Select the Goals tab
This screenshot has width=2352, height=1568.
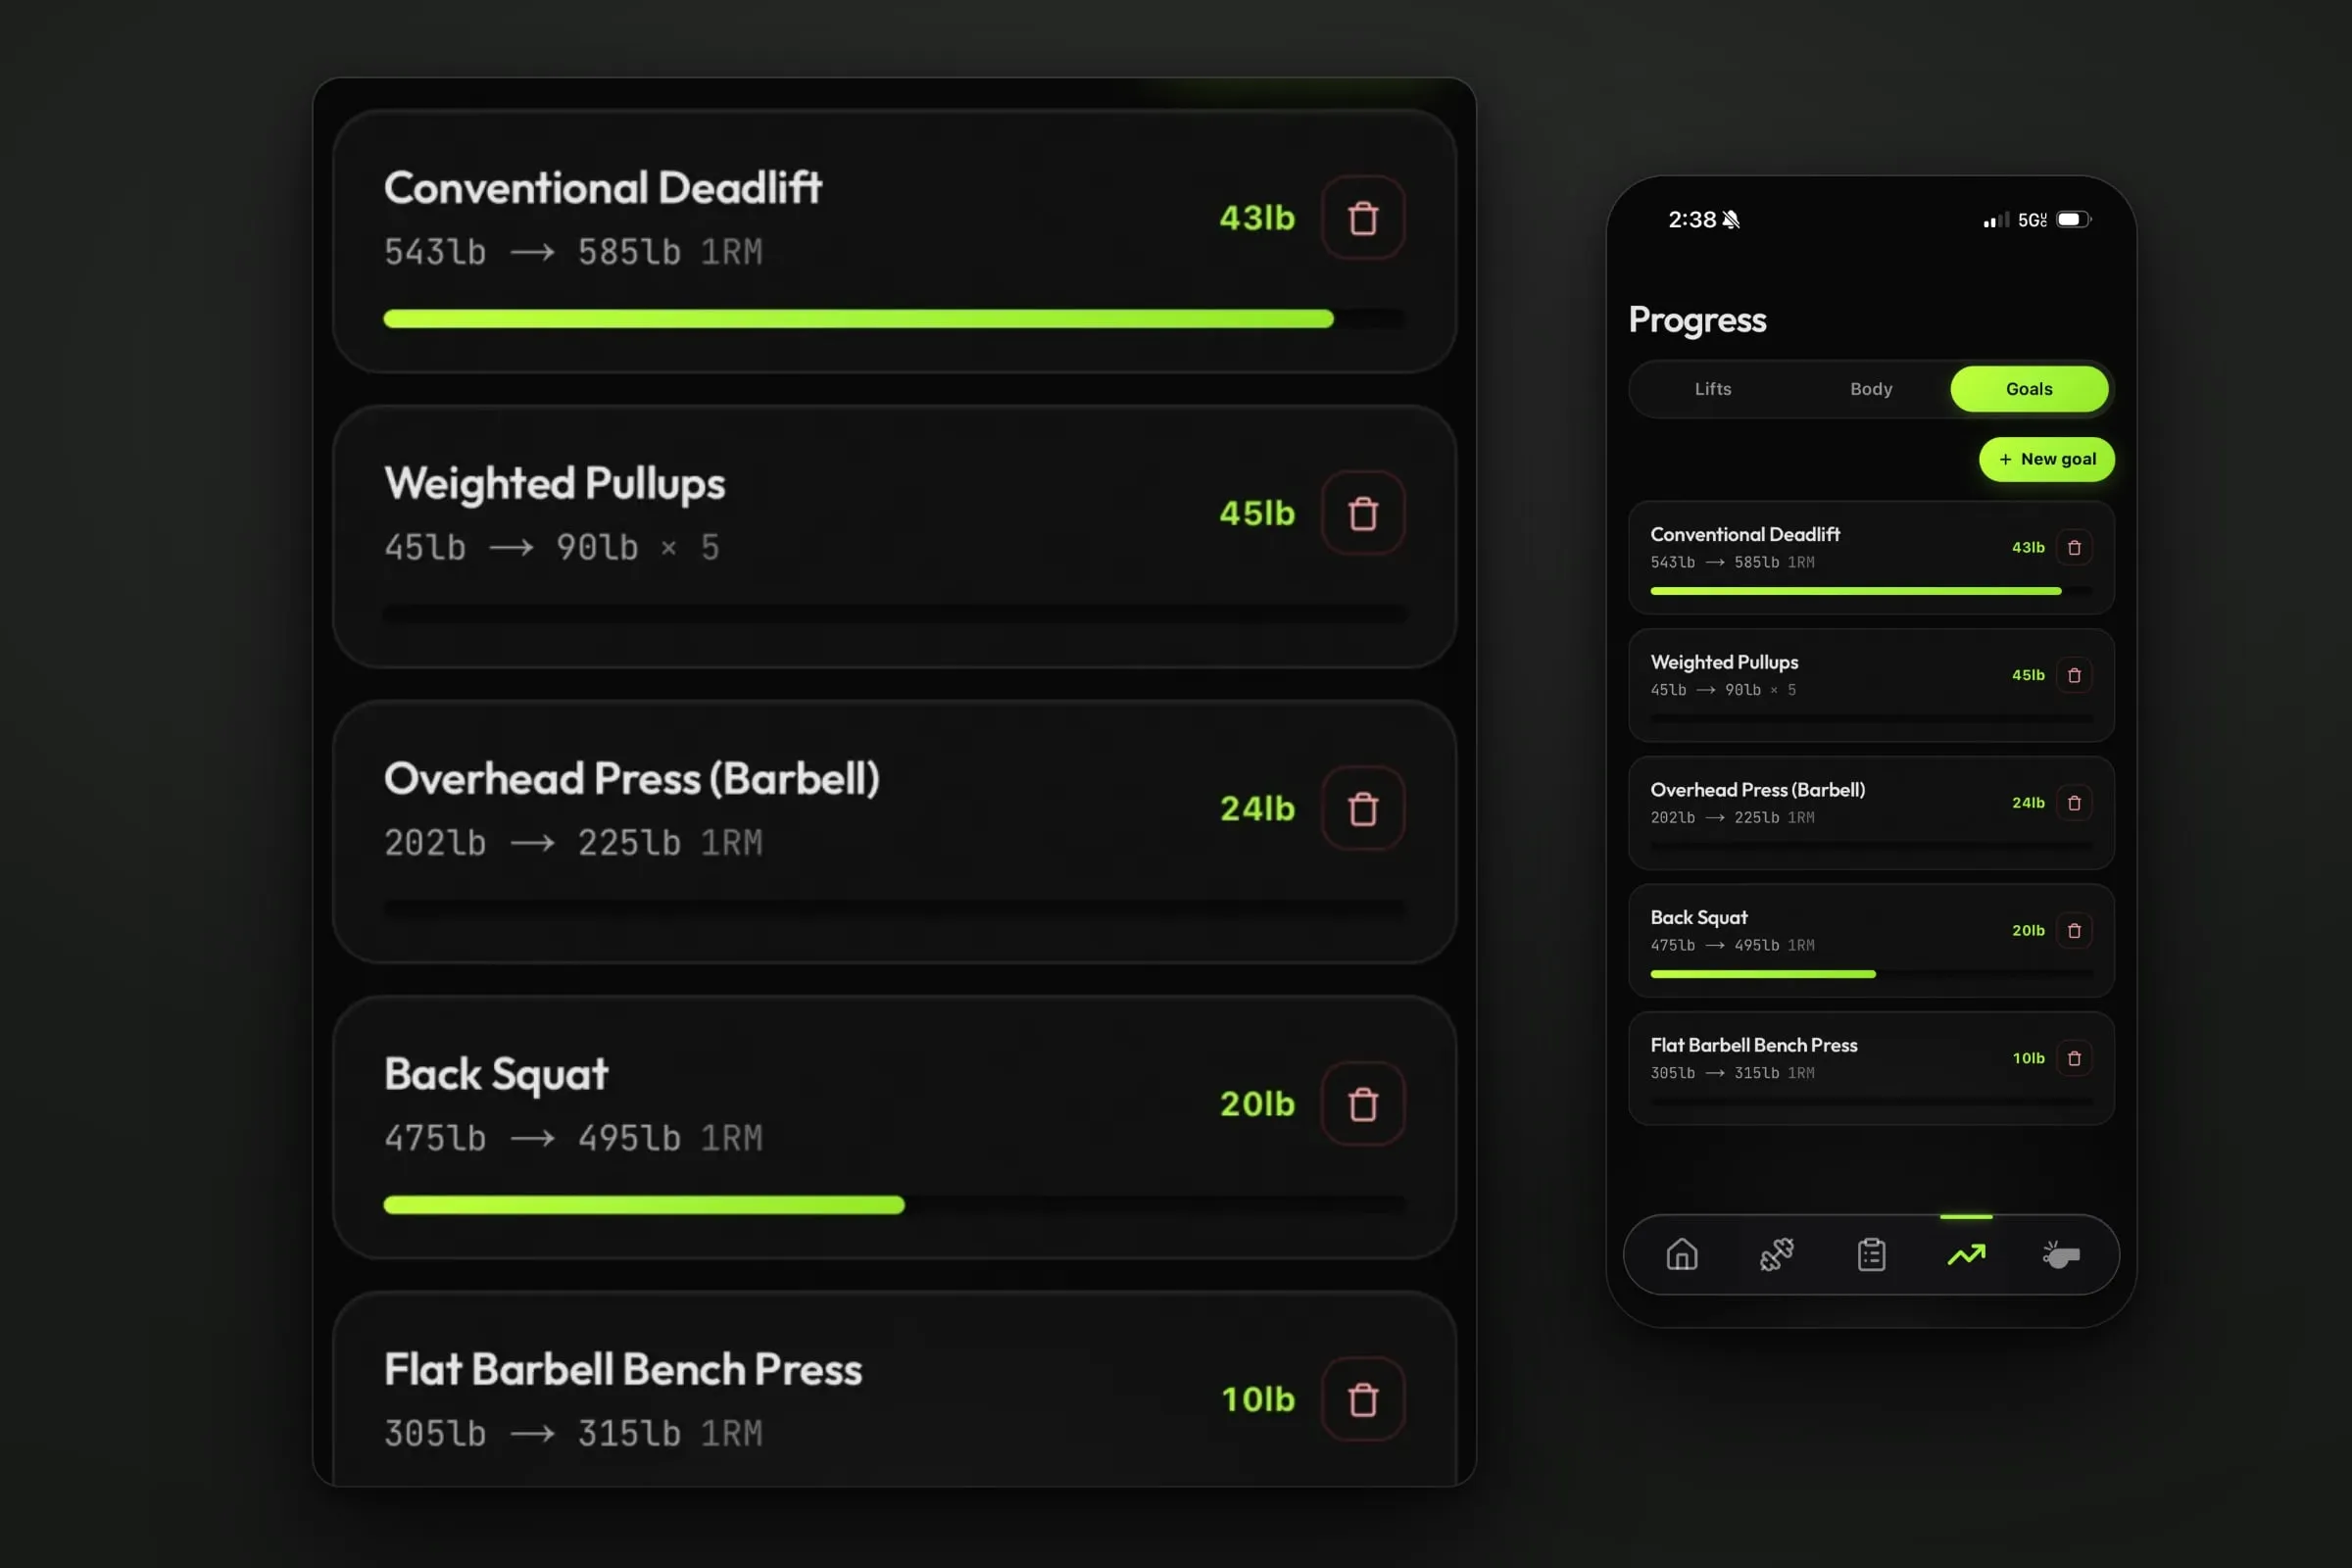[2029, 389]
